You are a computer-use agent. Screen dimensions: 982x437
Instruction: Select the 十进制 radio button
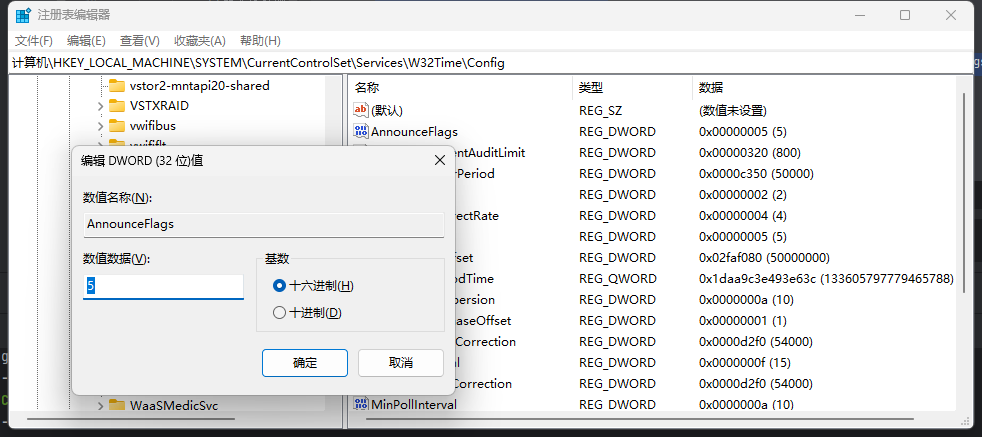tap(280, 313)
